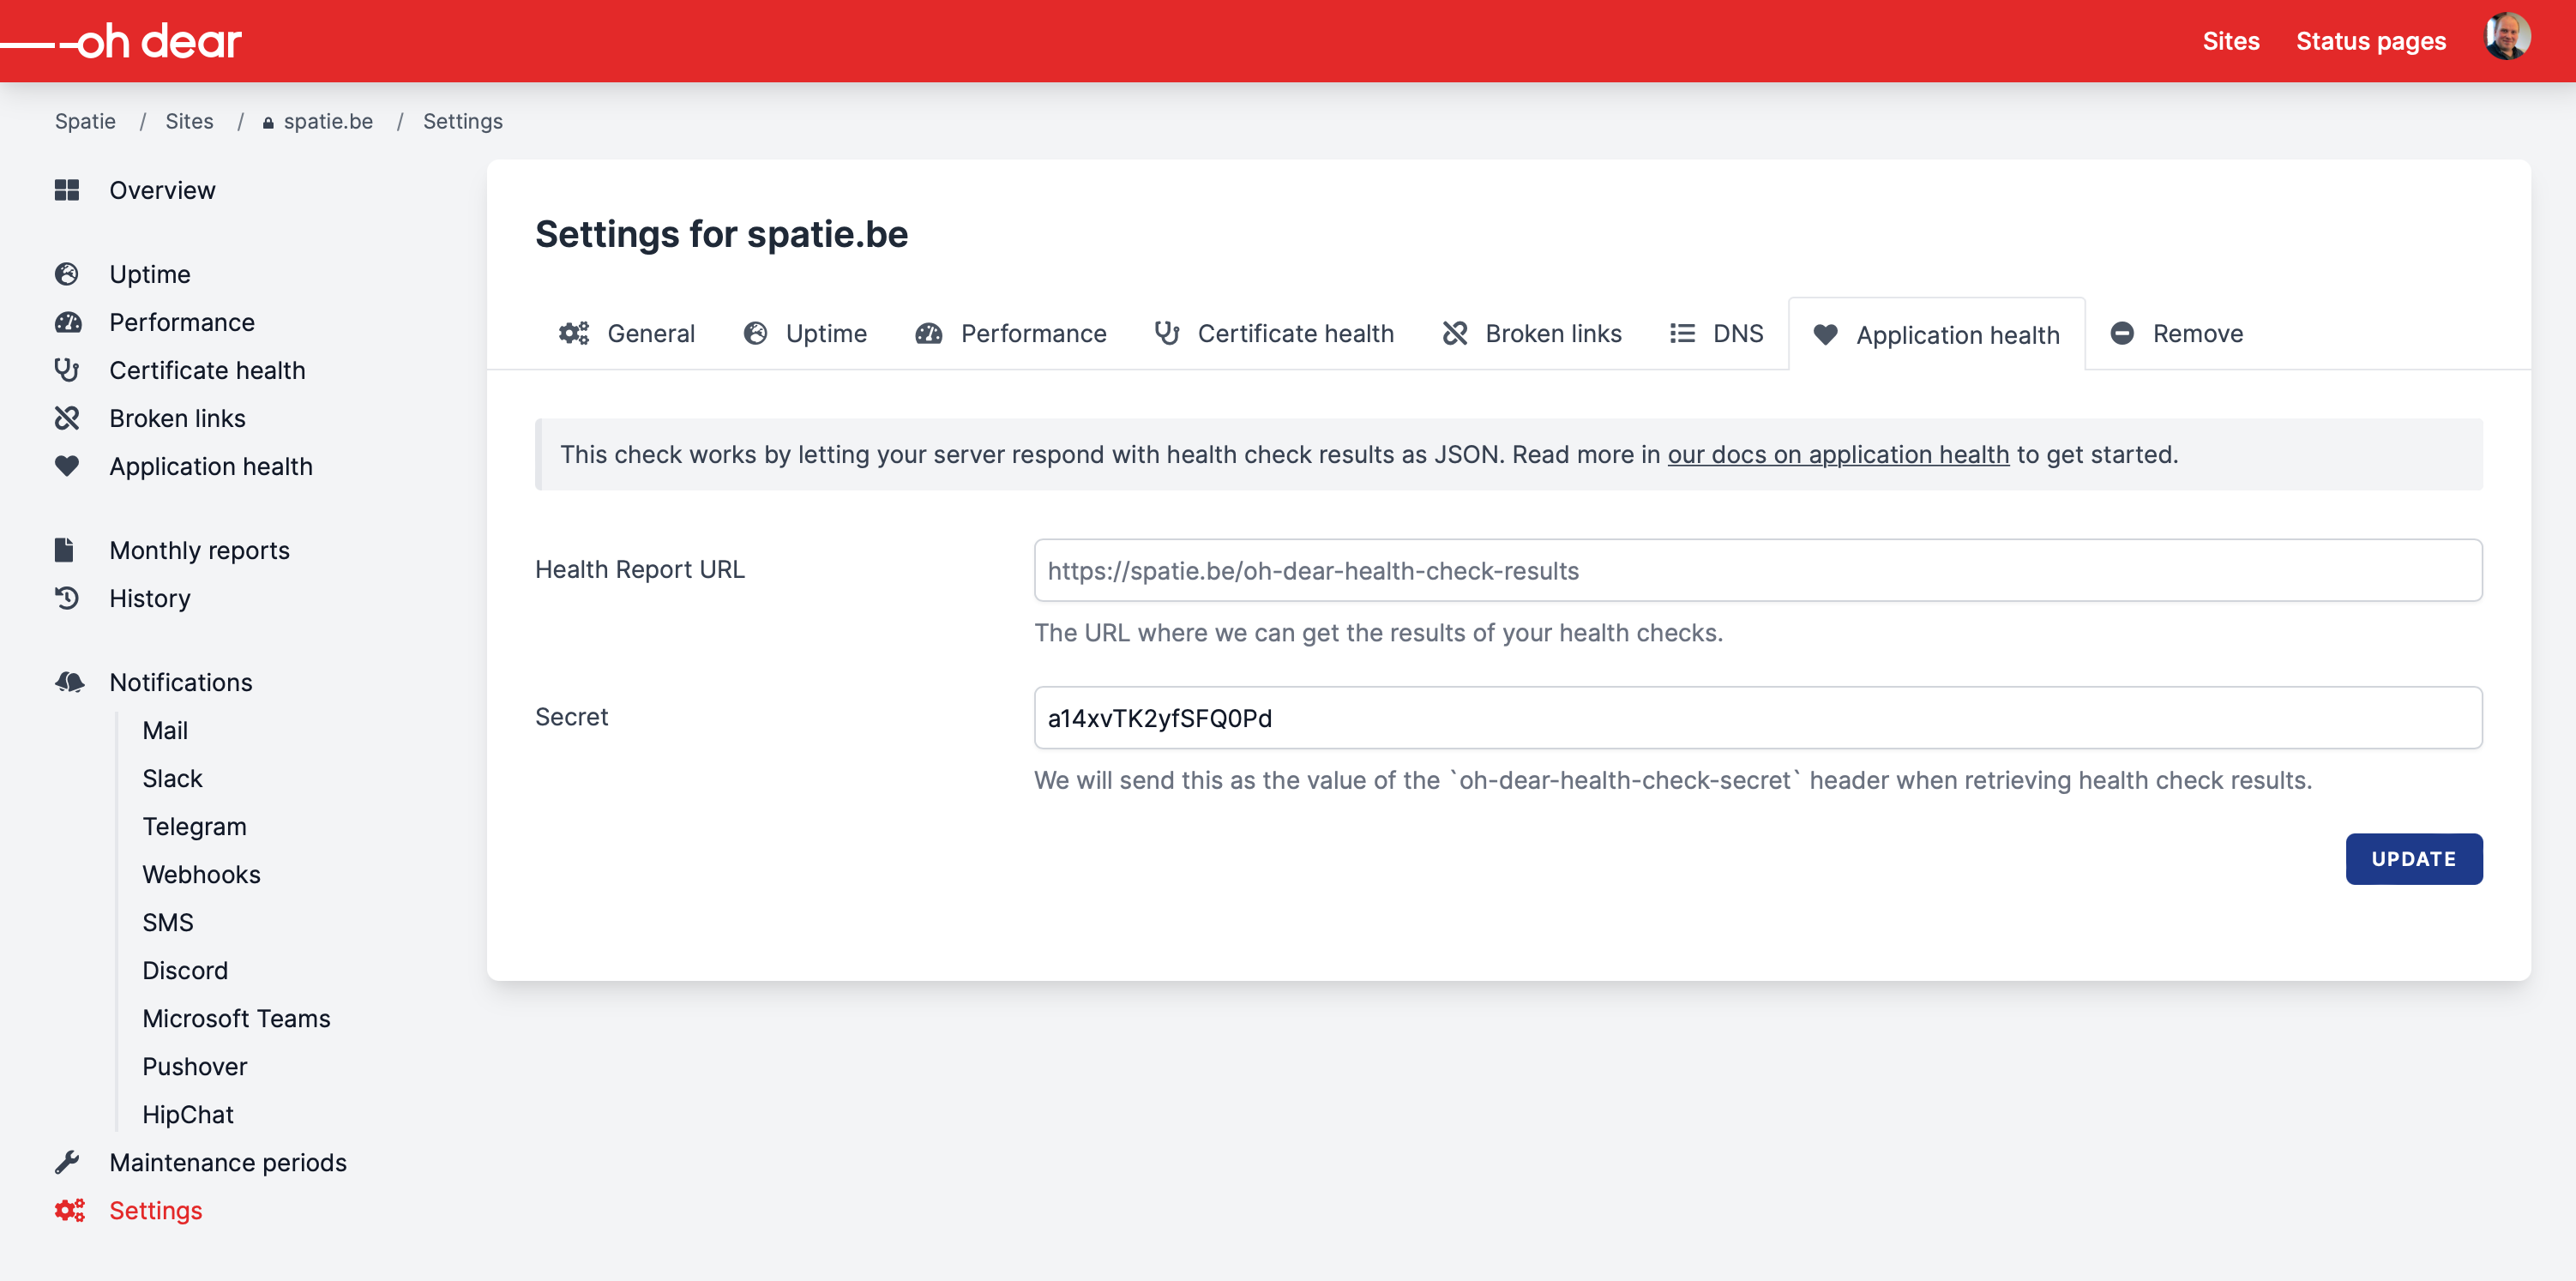The image size is (2576, 1281).
Task: Click the General gears icon in tabs
Action: [574, 333]
